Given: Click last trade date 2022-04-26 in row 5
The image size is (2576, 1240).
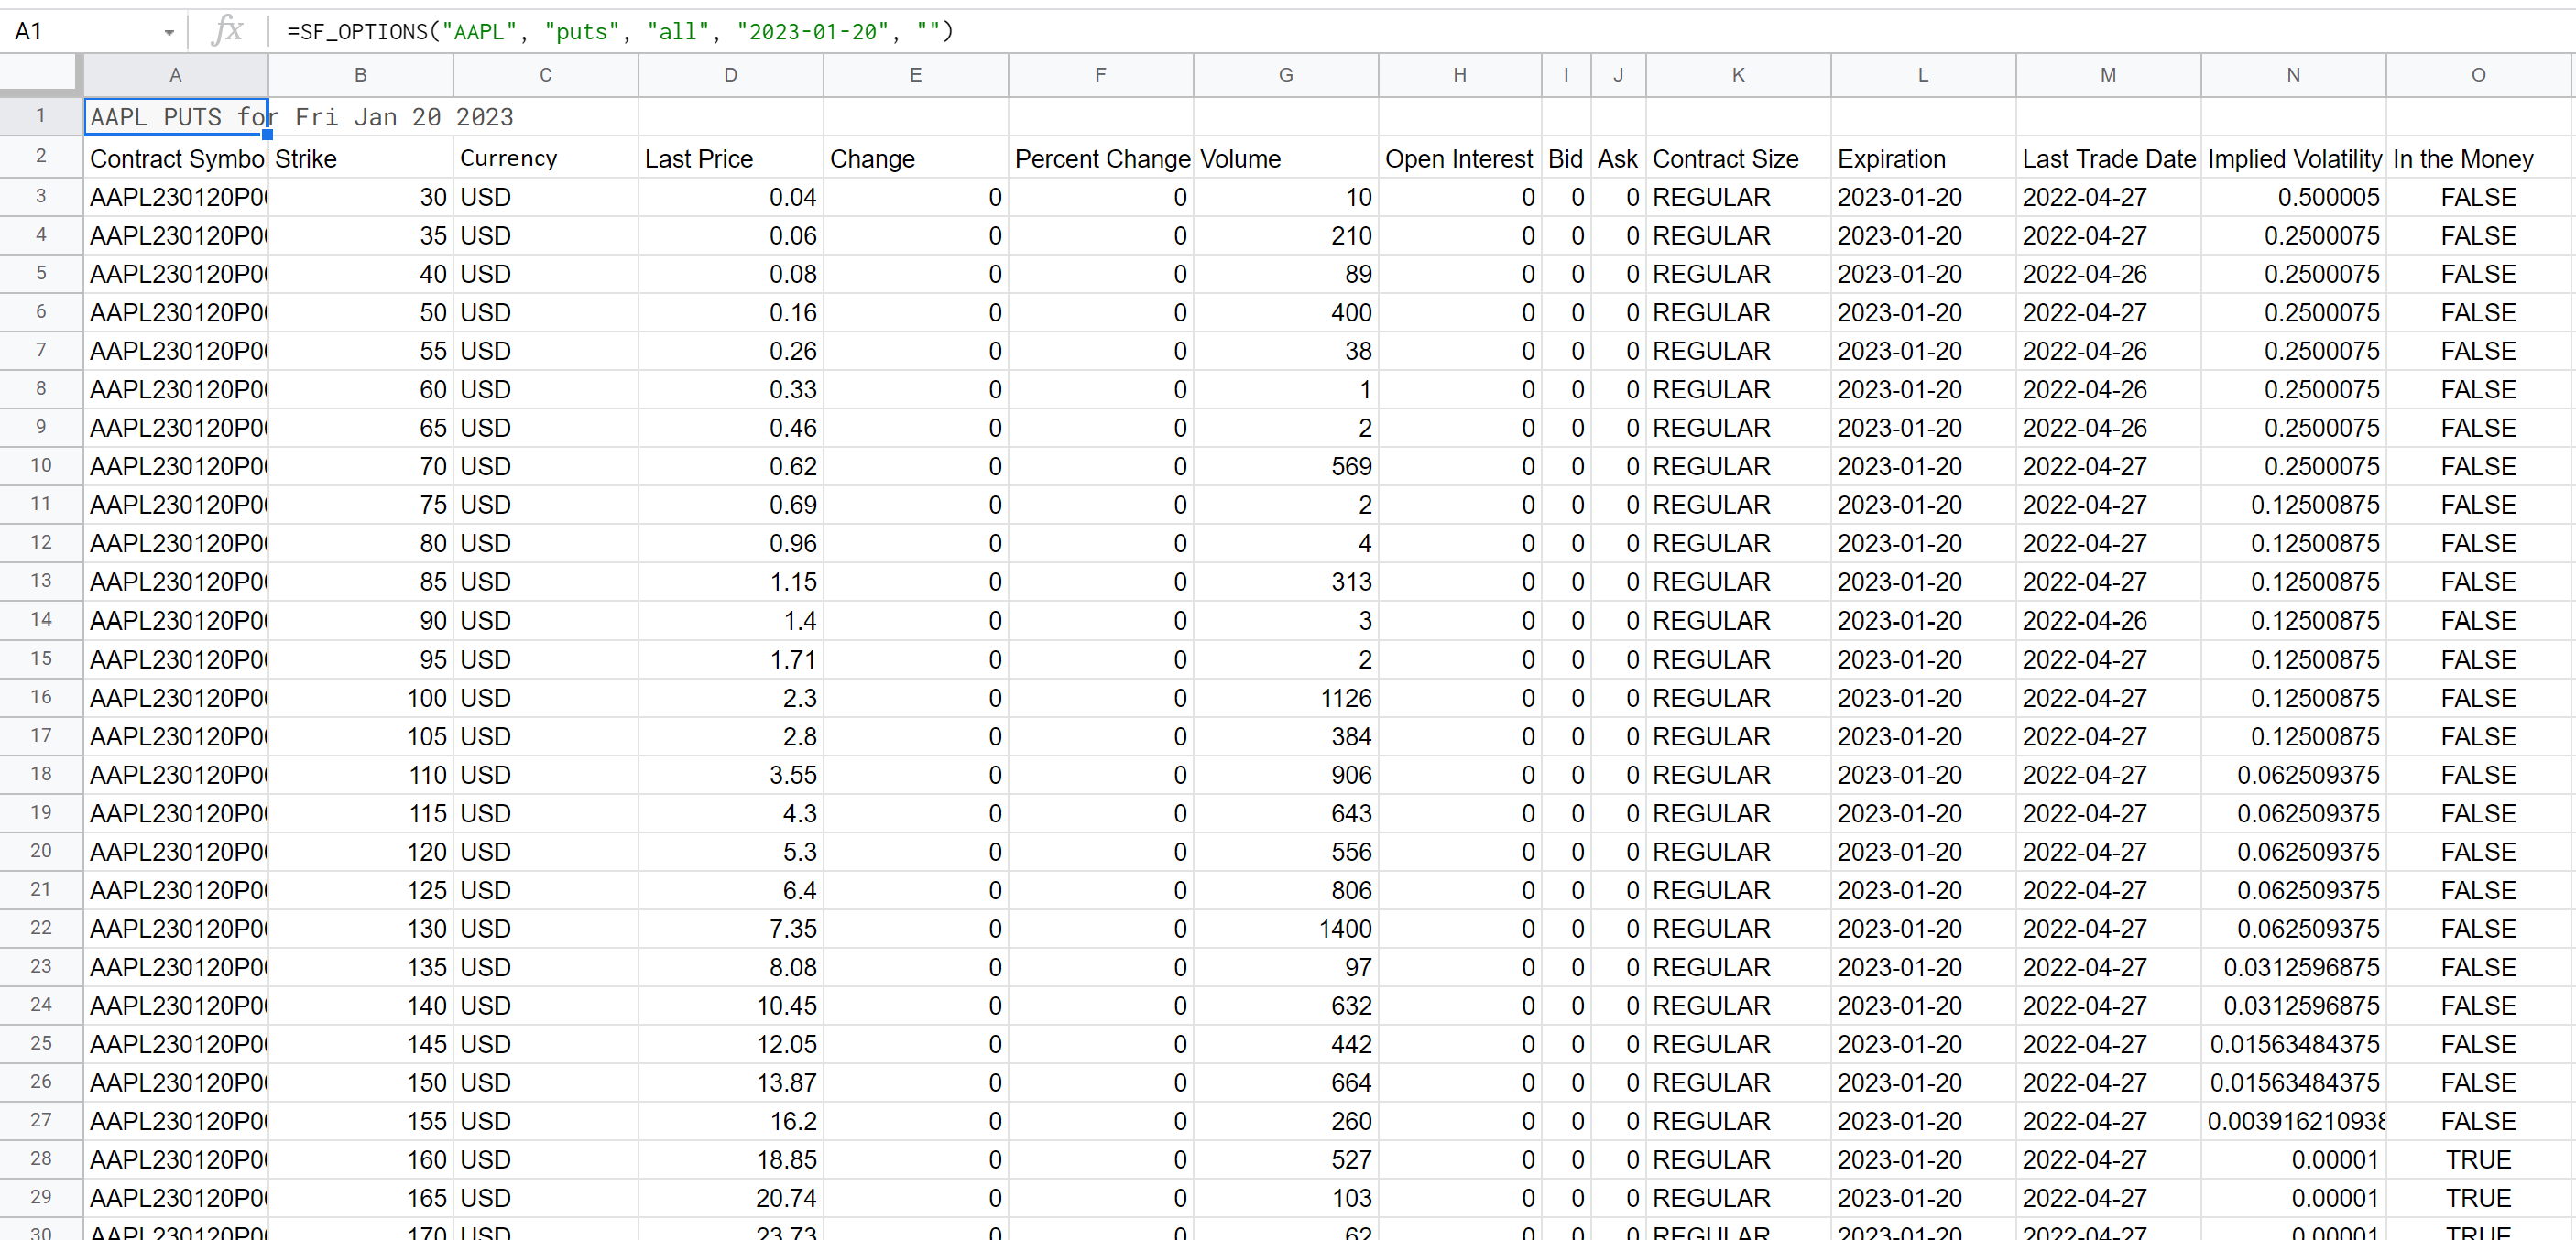Looking at the screenshot, I should [x=2108, y=274].
